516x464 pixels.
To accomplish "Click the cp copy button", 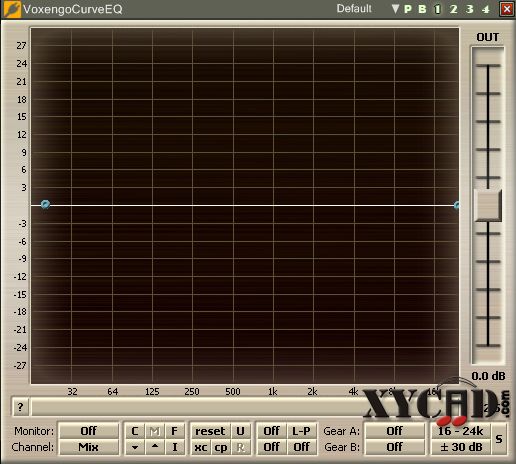I will point(221,447).
